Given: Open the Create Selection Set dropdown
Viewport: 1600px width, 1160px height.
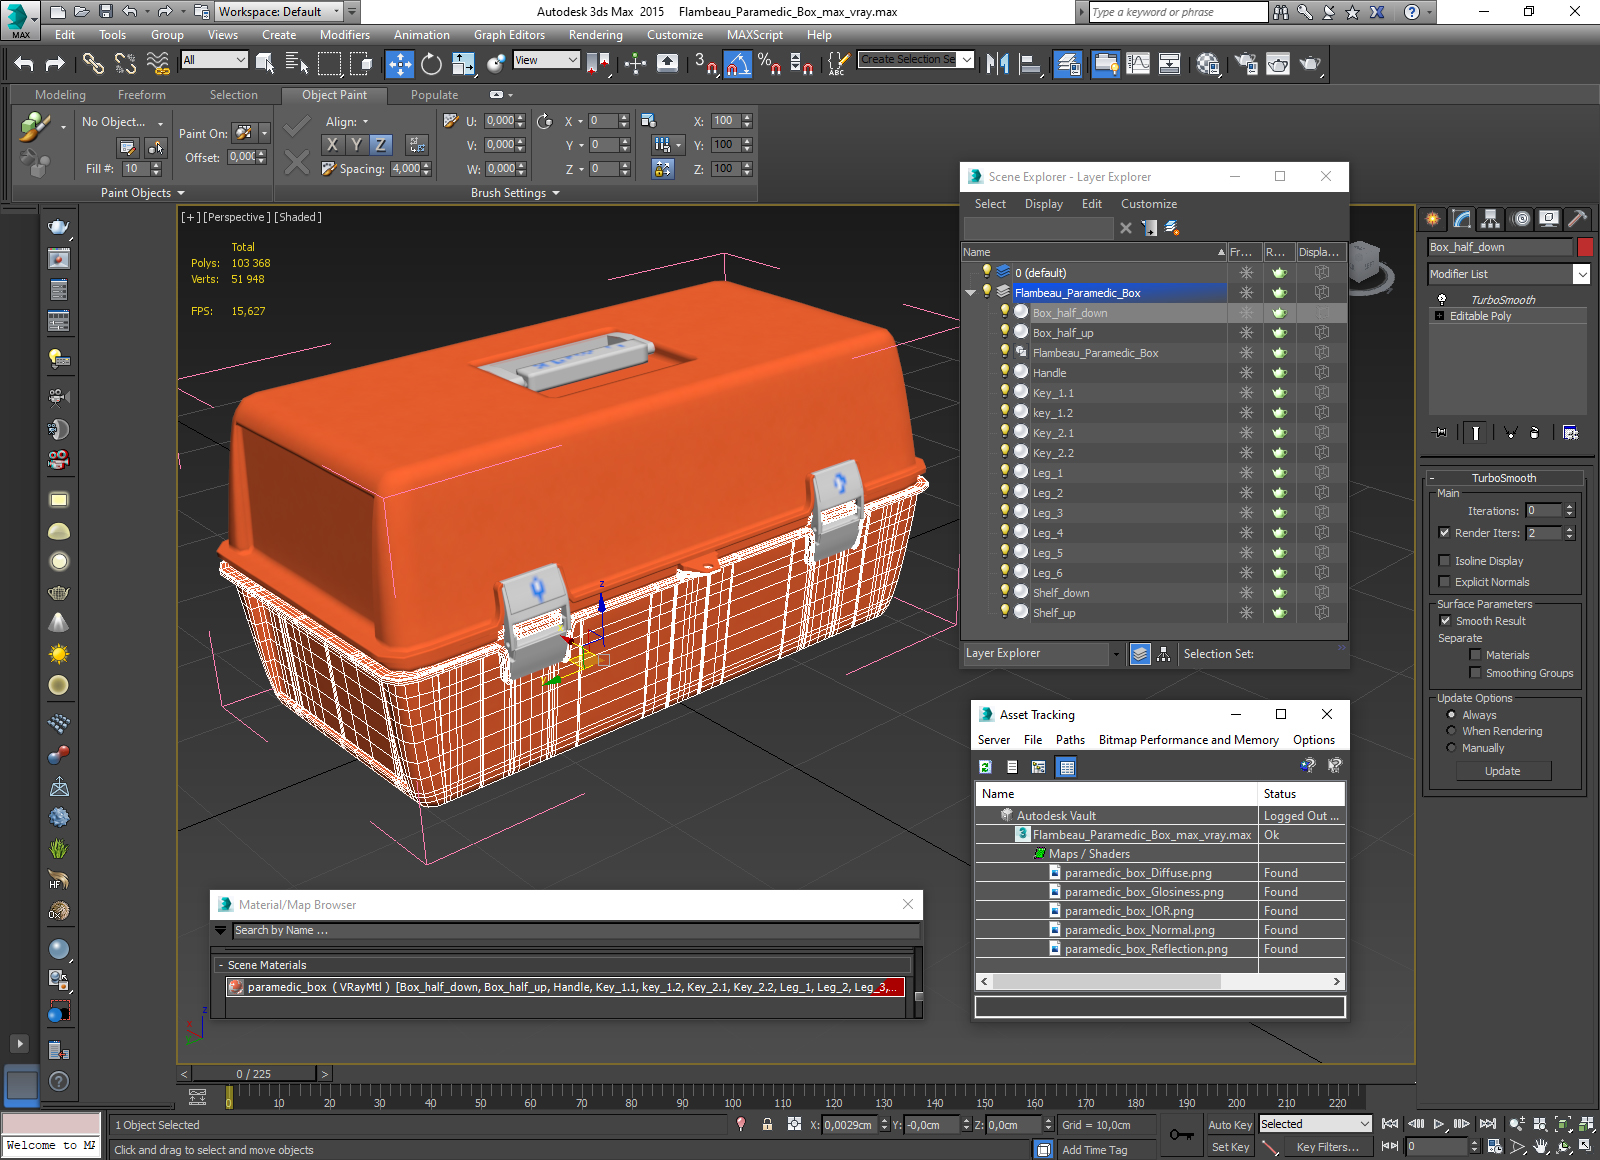Looking at the screenshot, I should coord(967,60).
